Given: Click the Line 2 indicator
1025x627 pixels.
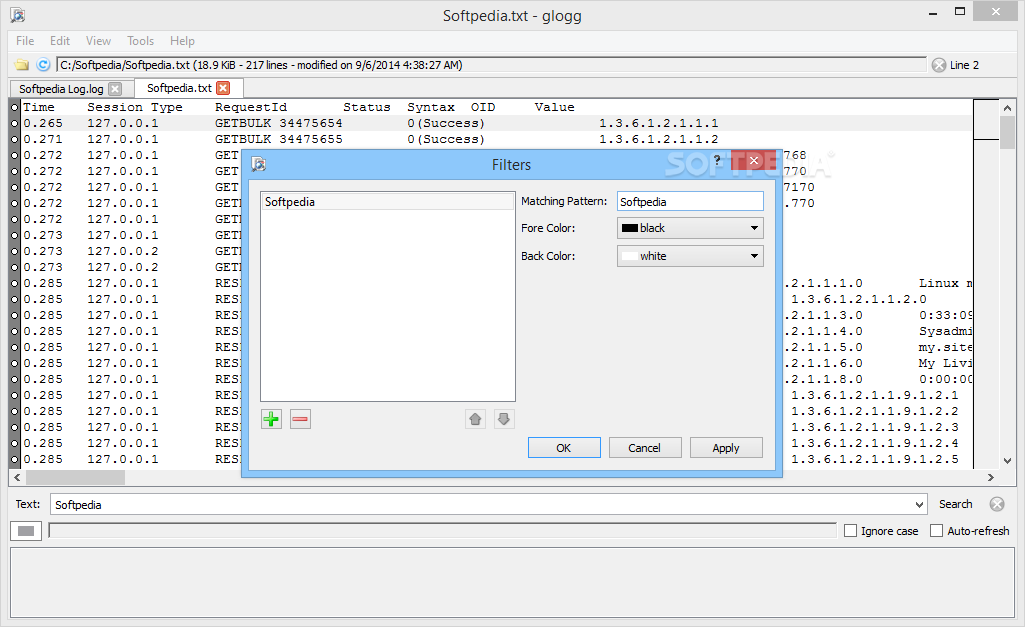Looking at the screenshot, I should click(964, 65).
